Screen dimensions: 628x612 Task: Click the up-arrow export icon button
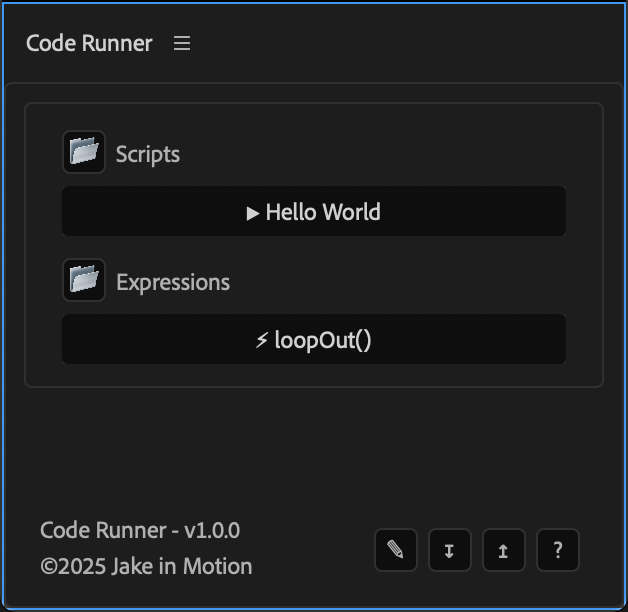[503, 550]
